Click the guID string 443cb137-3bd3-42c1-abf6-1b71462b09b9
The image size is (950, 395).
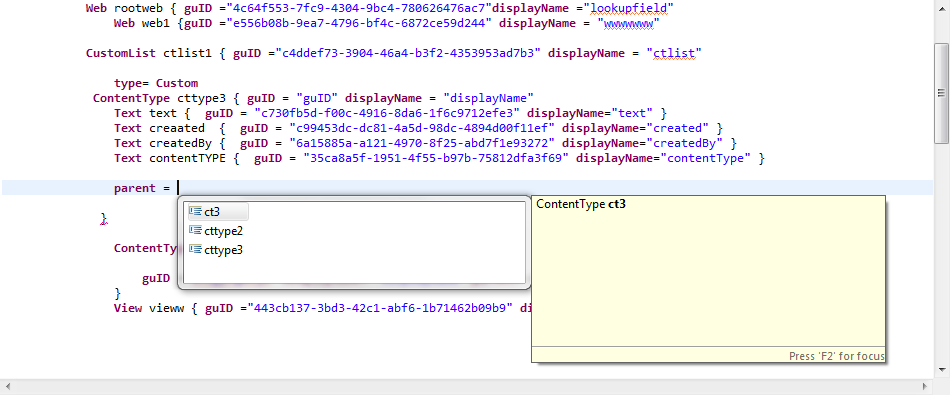tap(379, 308)
